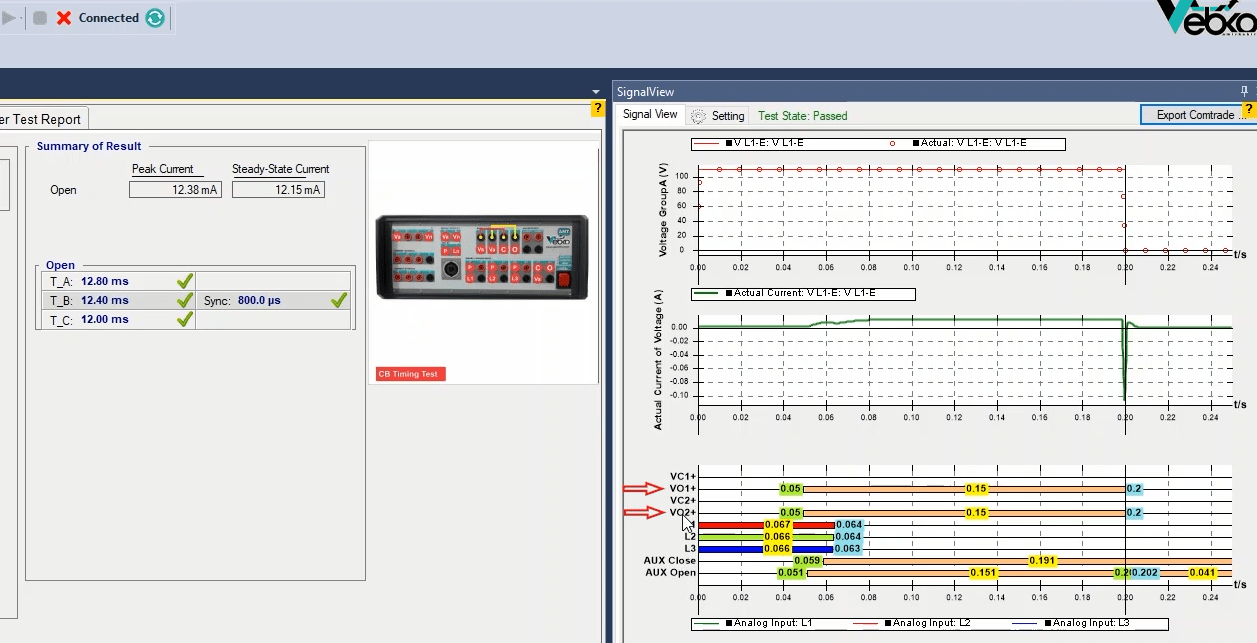Viewport: 1257px width, 643px height.
Task: Click the Steady-State Current value field
Action: pos(278,190)
